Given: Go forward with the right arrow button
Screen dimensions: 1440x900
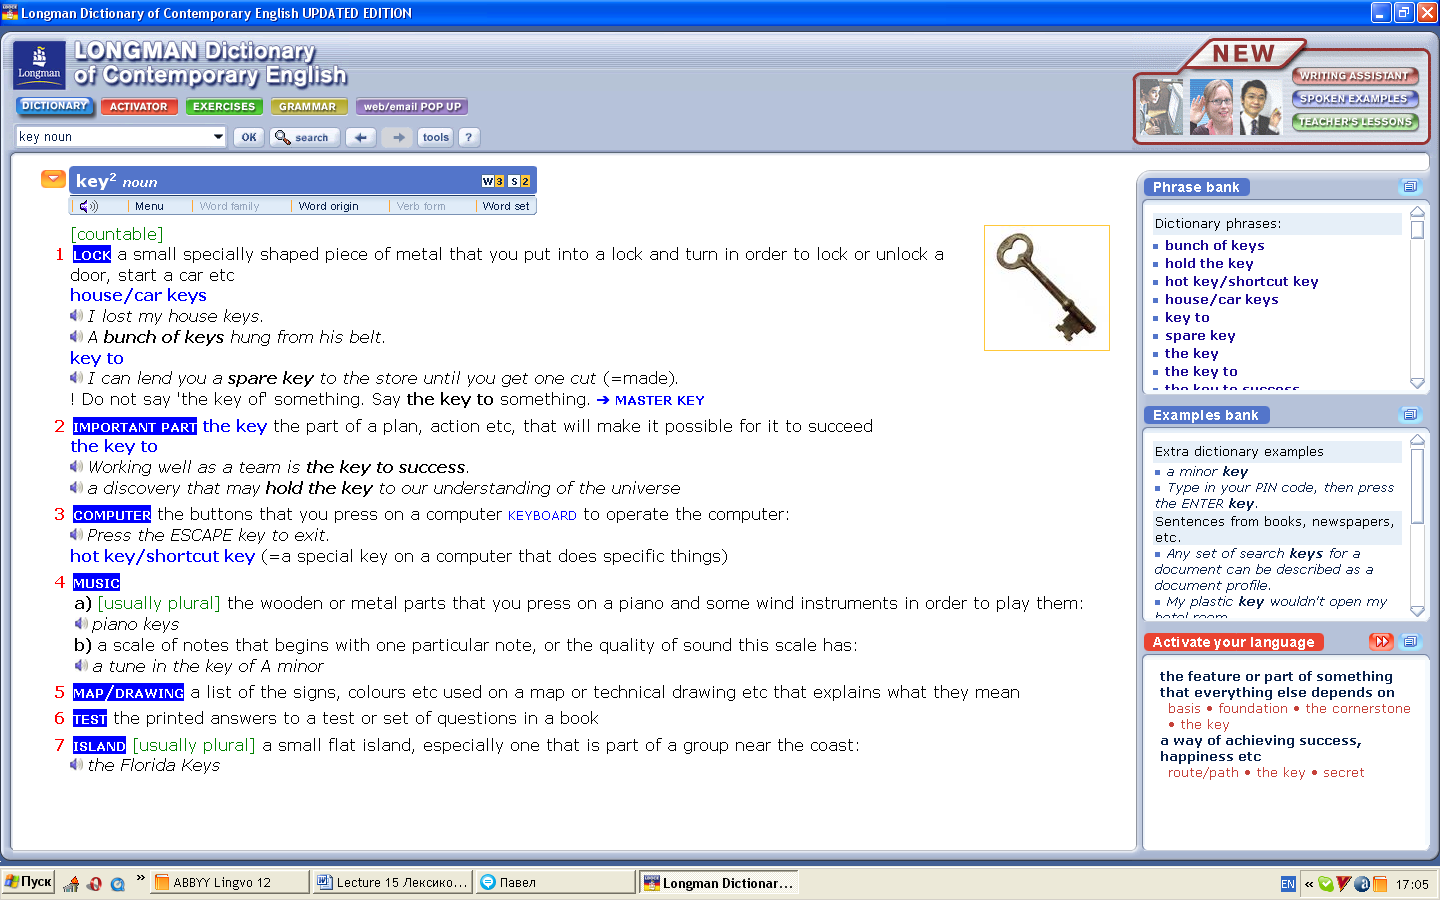Looking at the screenshot, I should [x=398, y=137].
